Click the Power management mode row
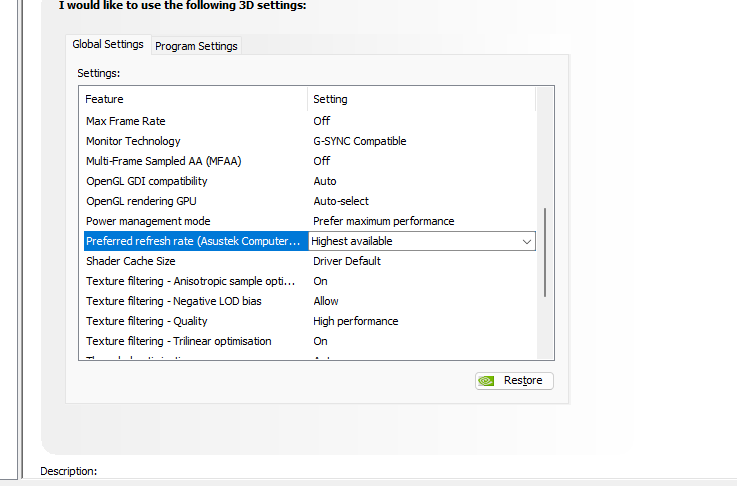The width and height of the screenshot is (737, 486). [x=148, y=221]
